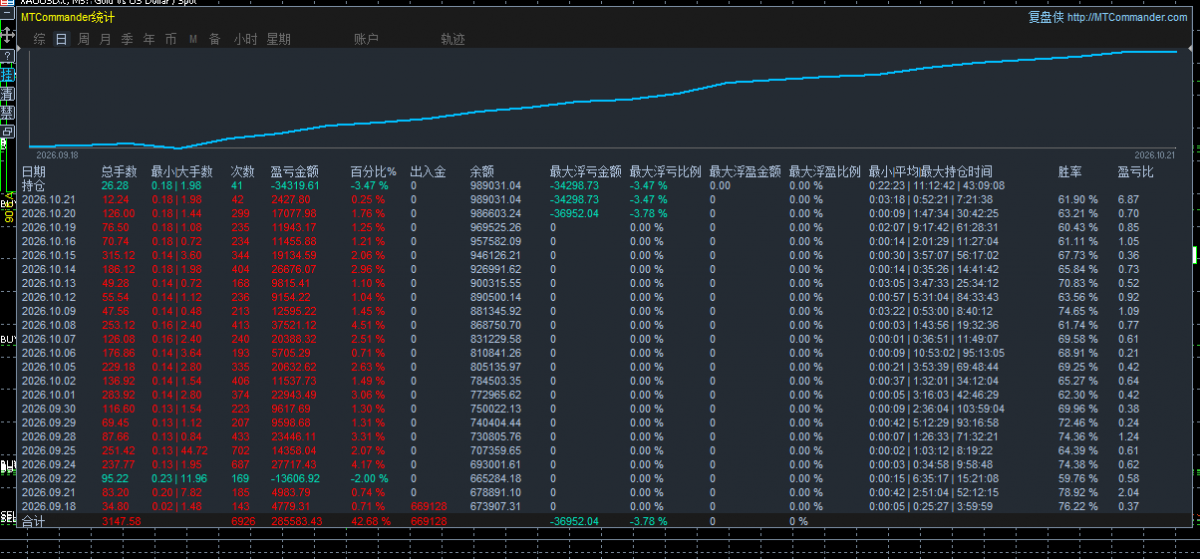Click the 最大浮盈比例 column header
Screen dimensions: 1200x559
point(825,171)
